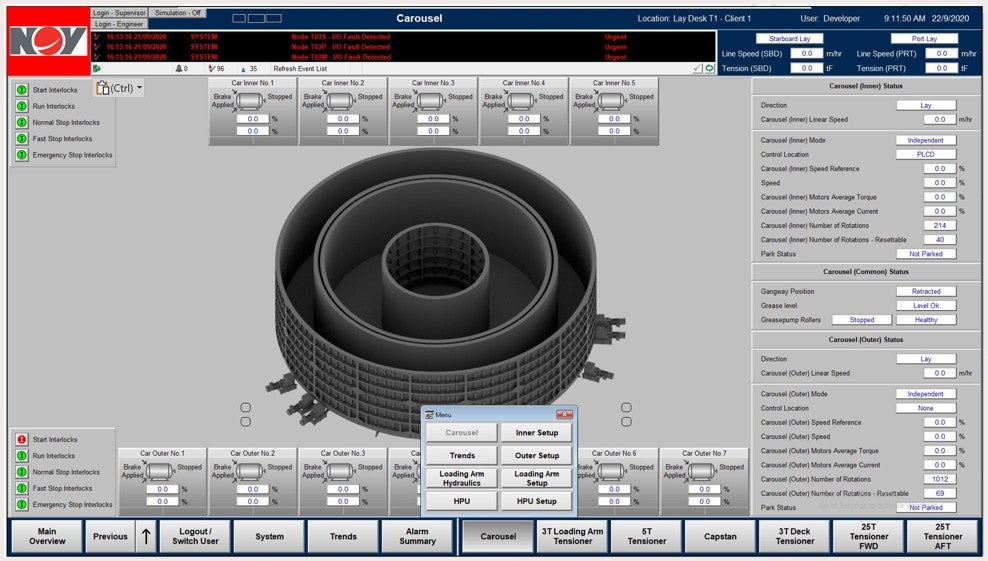
Task: Toggle the Simulation - Off button
Action: coord(179,13)
